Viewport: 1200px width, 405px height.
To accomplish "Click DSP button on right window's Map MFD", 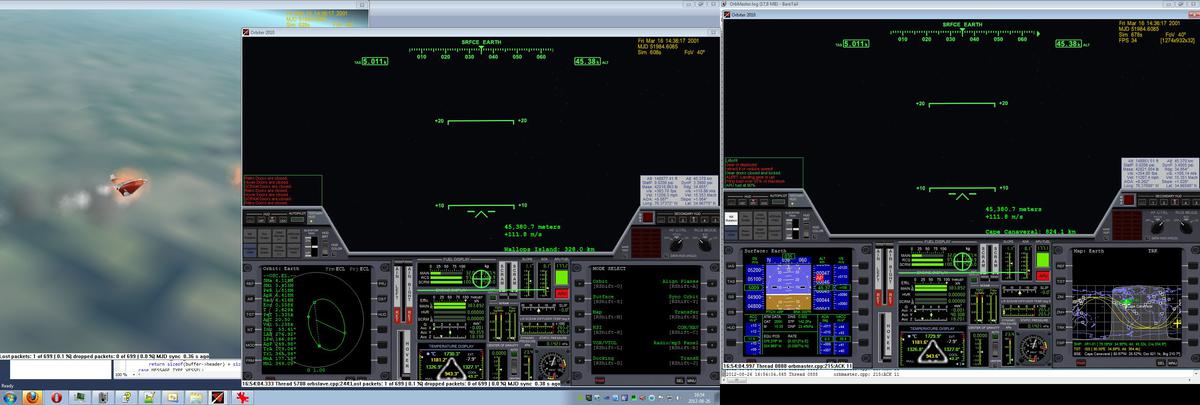I will [x=1060, y=343].
